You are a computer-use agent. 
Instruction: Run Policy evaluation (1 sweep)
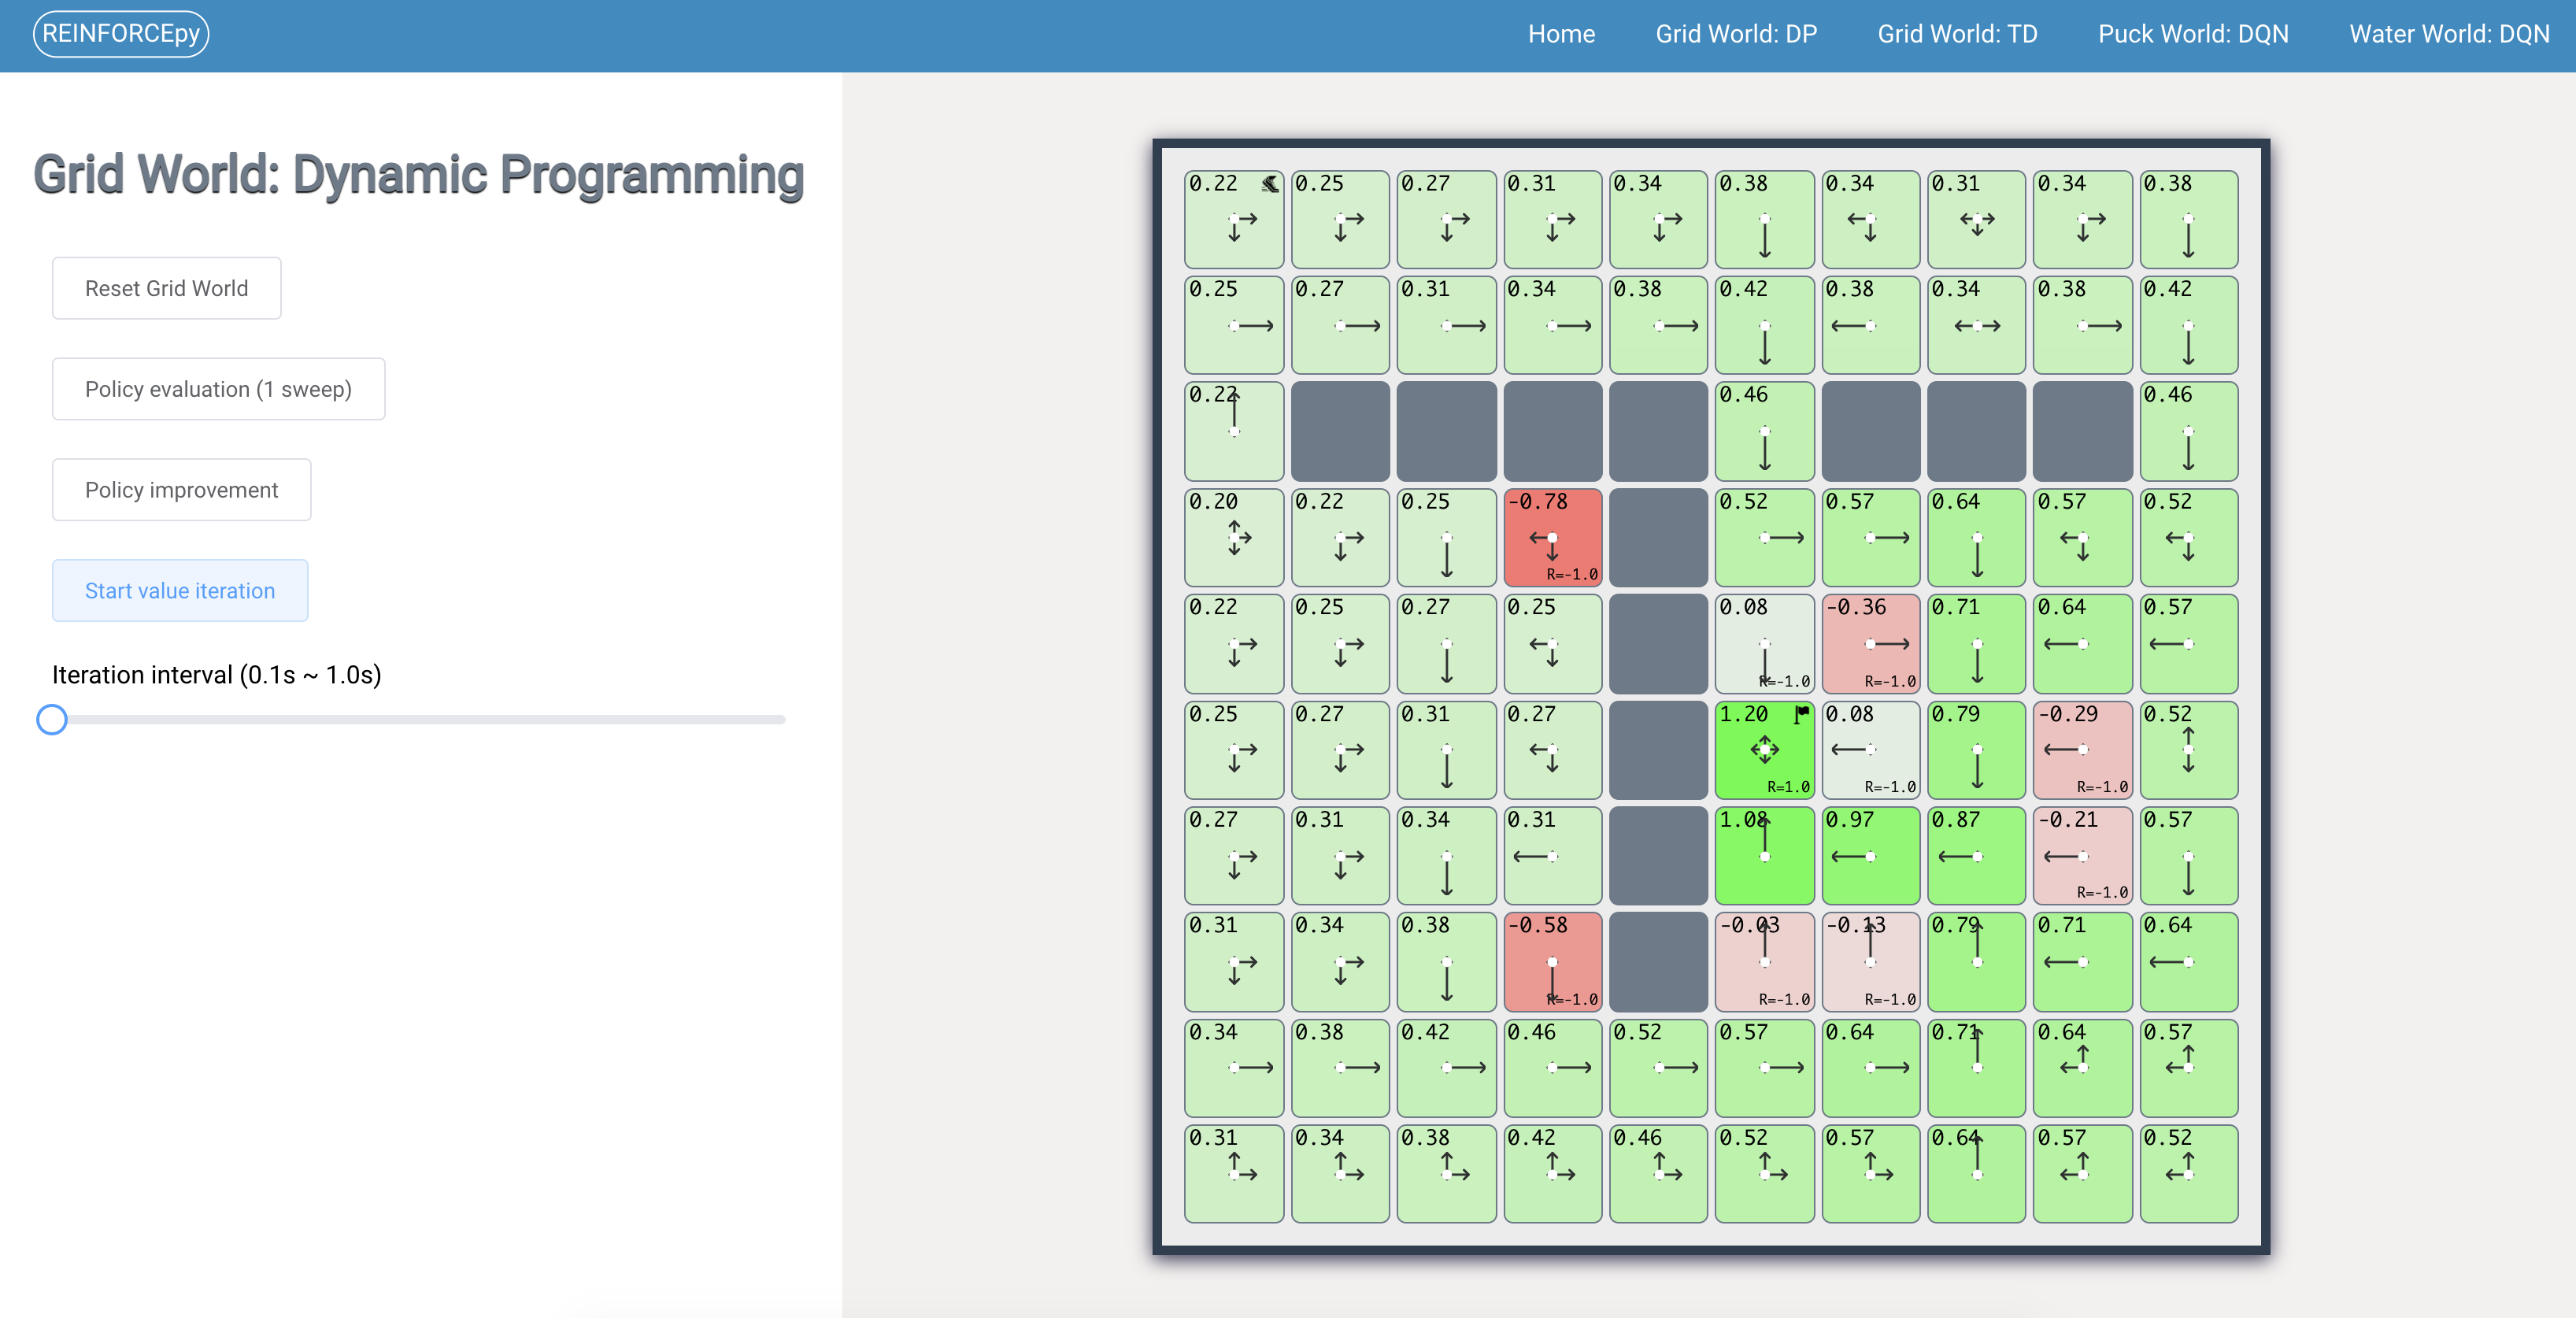[218, 389]
